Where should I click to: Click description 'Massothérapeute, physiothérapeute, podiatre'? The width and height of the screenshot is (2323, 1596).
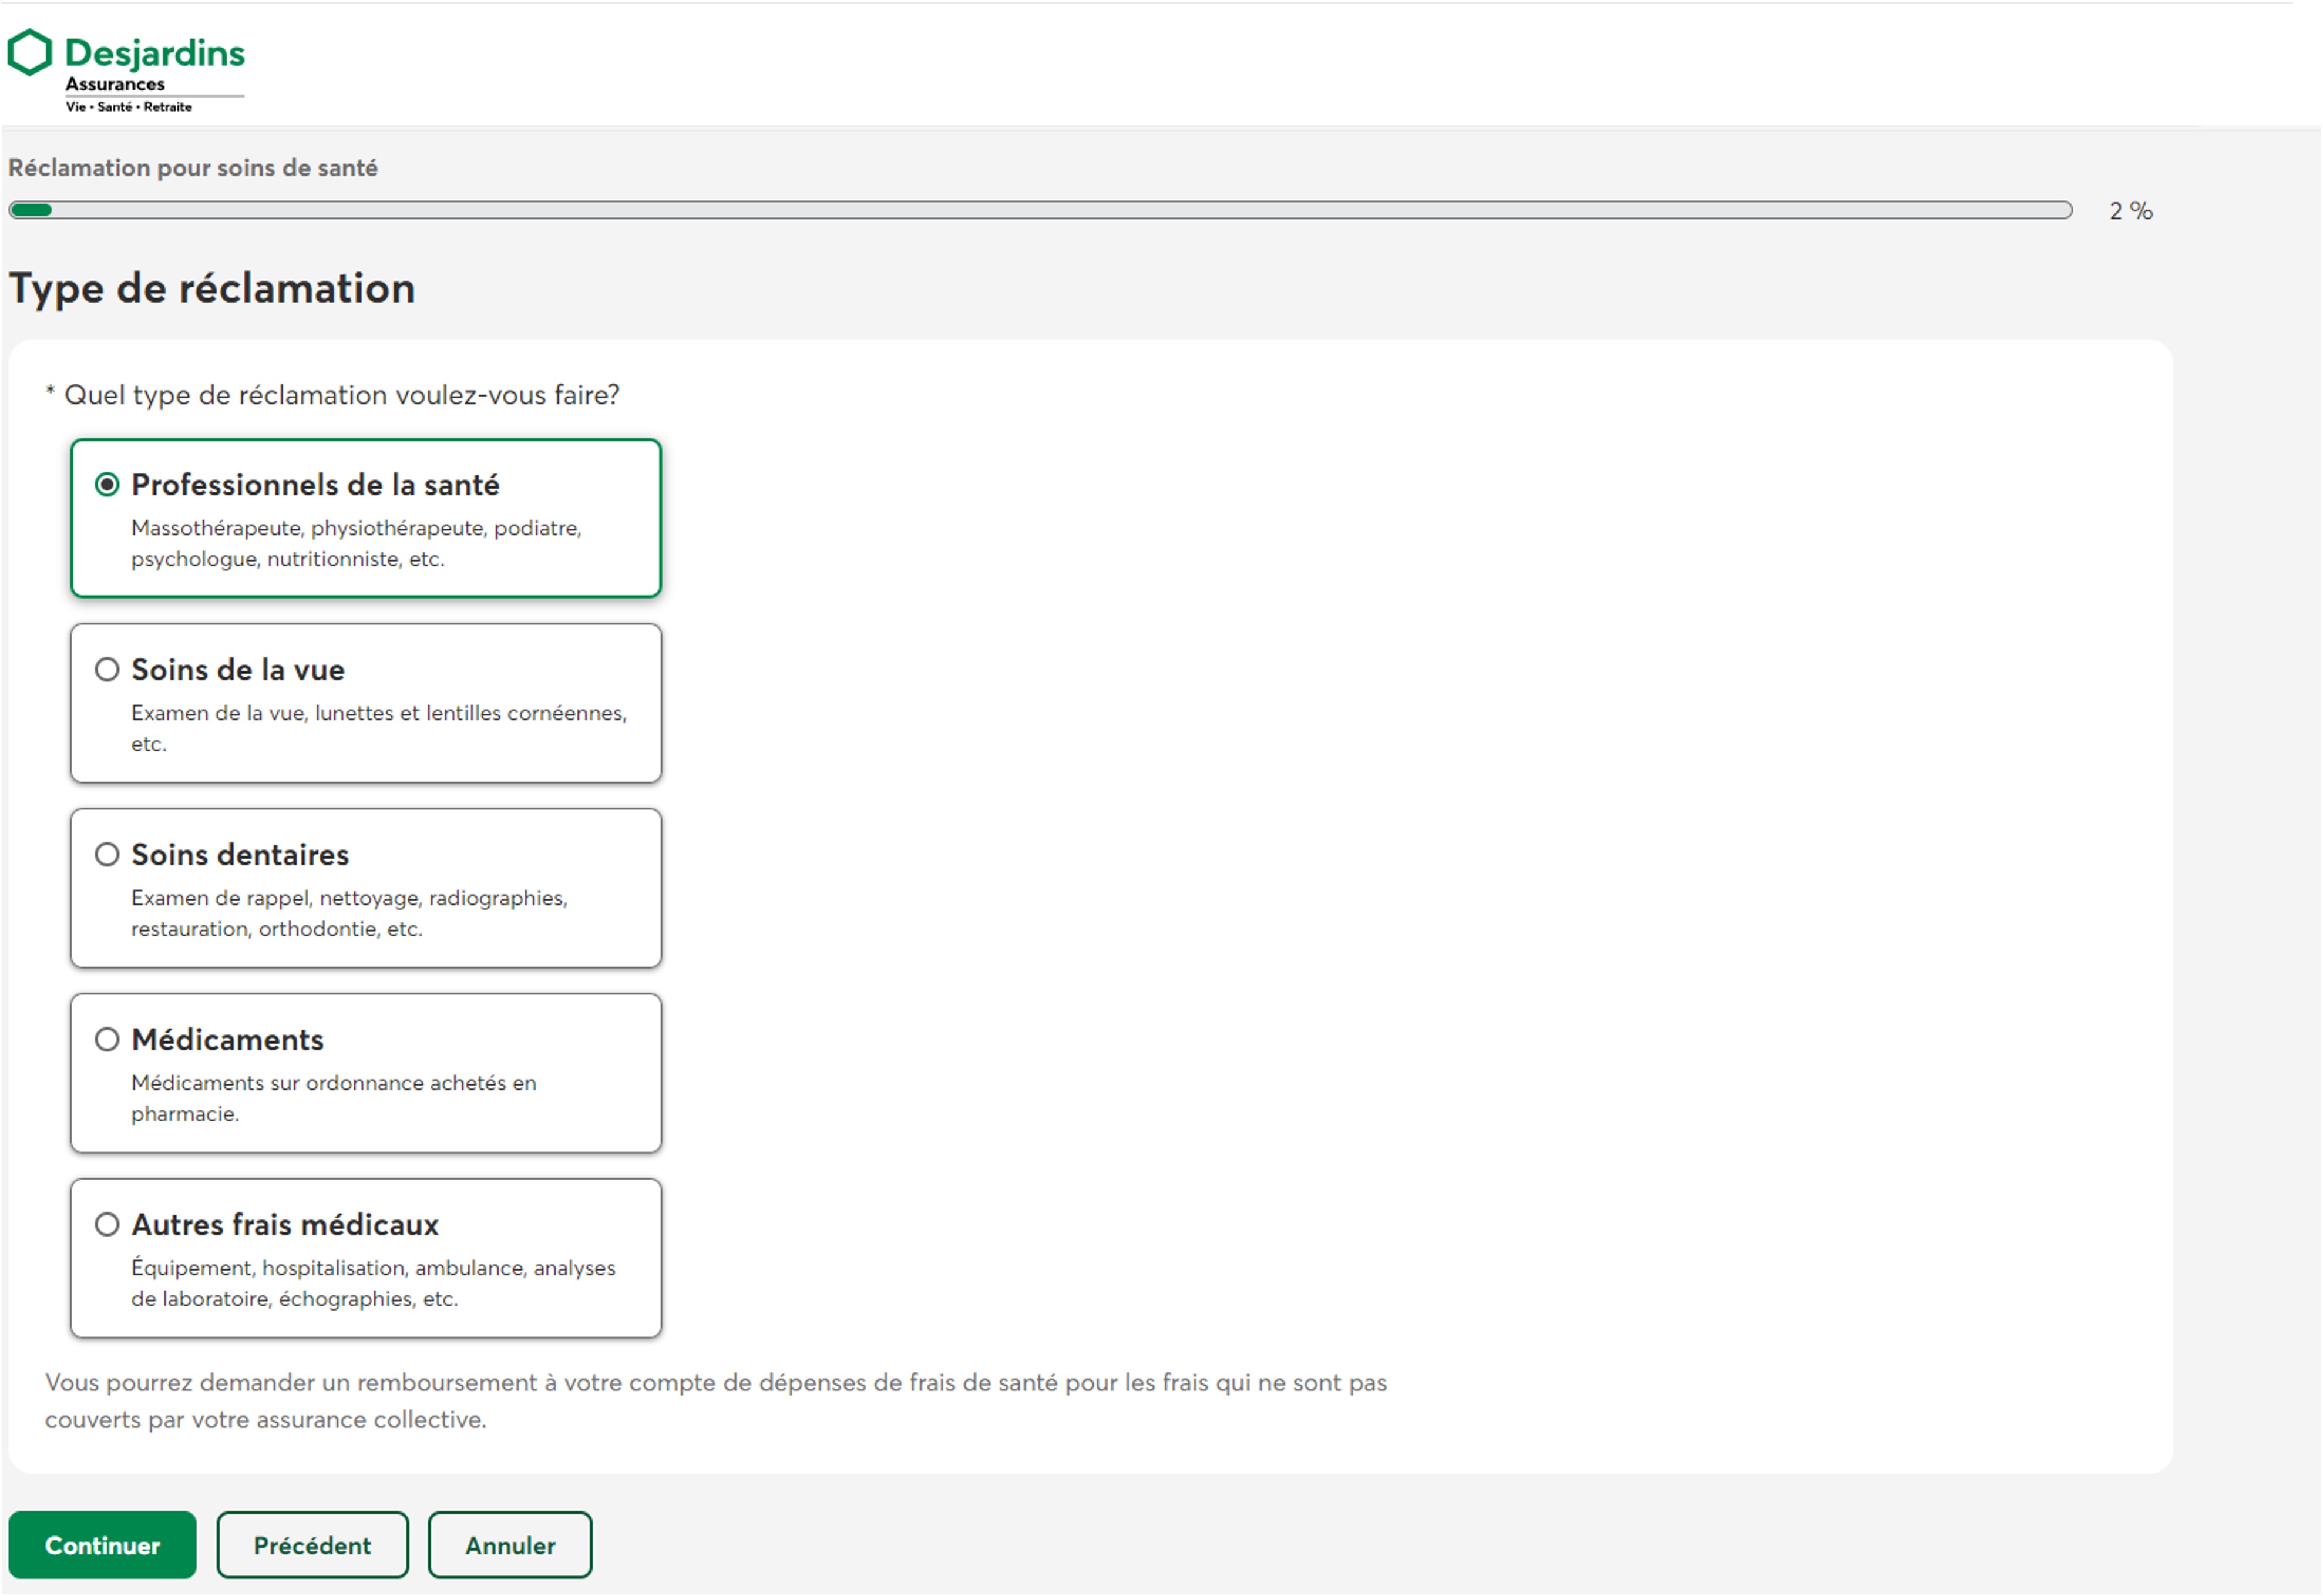356,543
